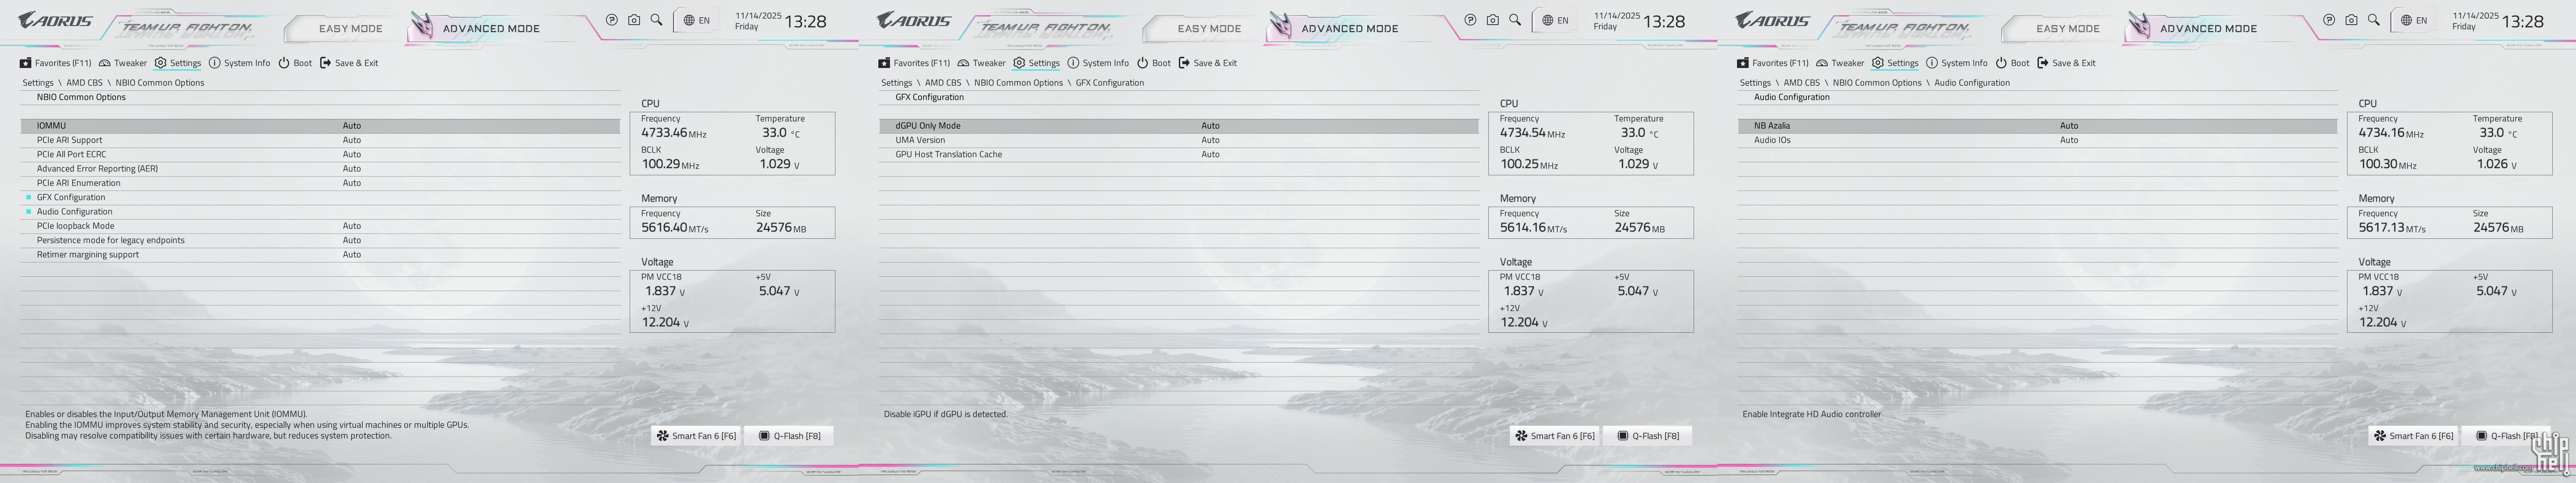Click search magnifier icon on Audio Configuration screen
The image size is (2576, 483).
tap(2373, 20)
